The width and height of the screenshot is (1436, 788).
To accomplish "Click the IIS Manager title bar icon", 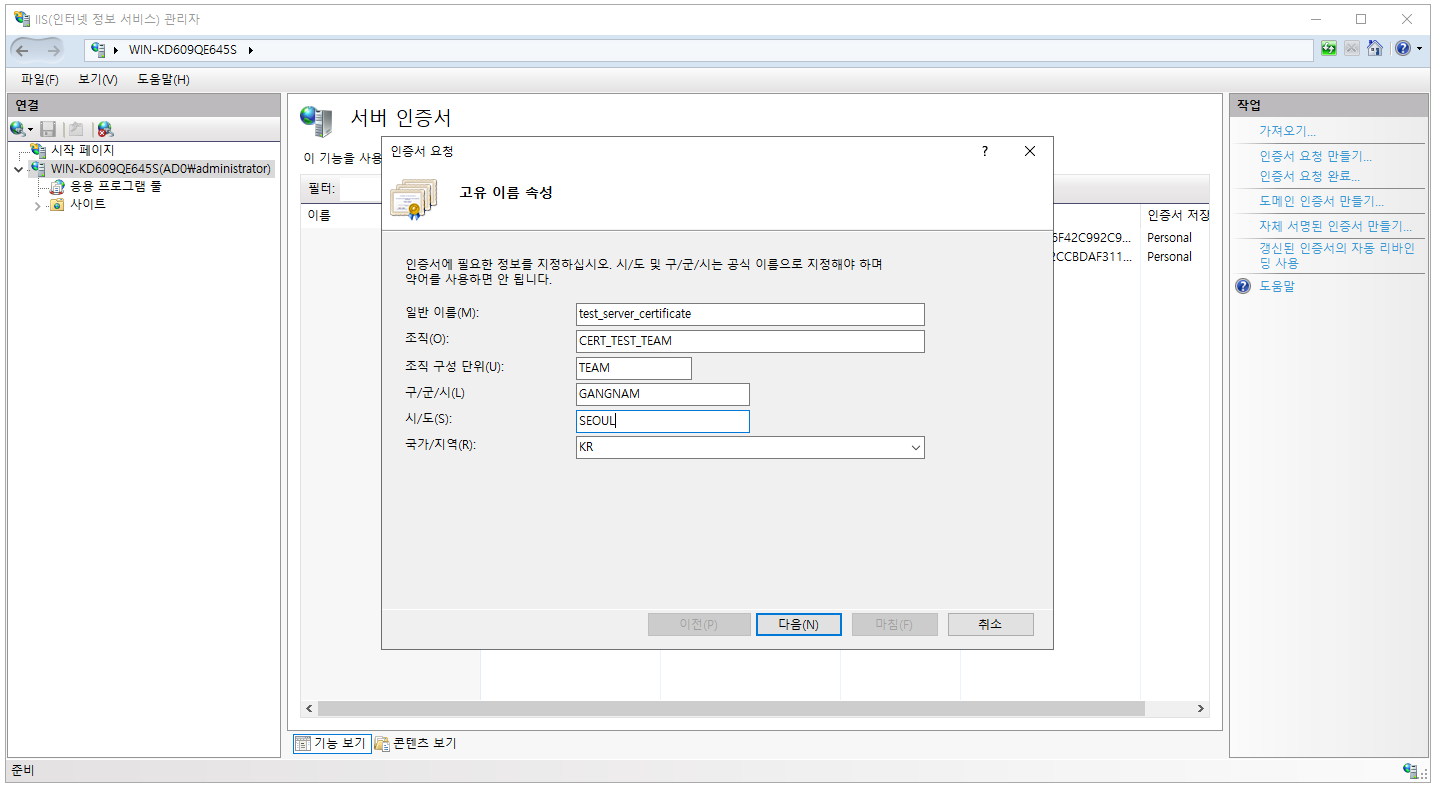I will coord(21,18).
